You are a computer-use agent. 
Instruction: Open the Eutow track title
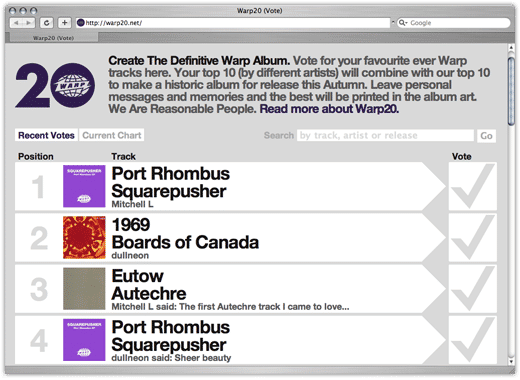(138, 276)
